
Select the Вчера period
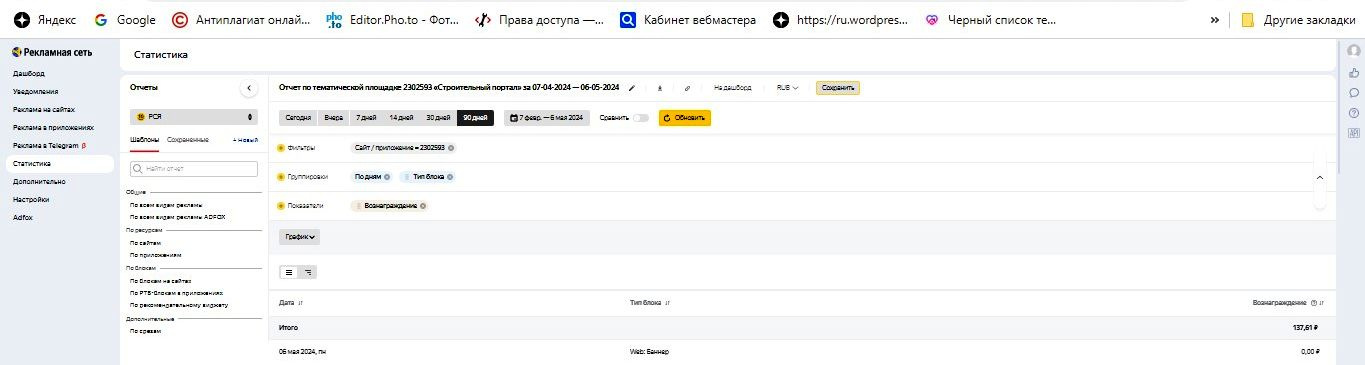click(333, 118)
